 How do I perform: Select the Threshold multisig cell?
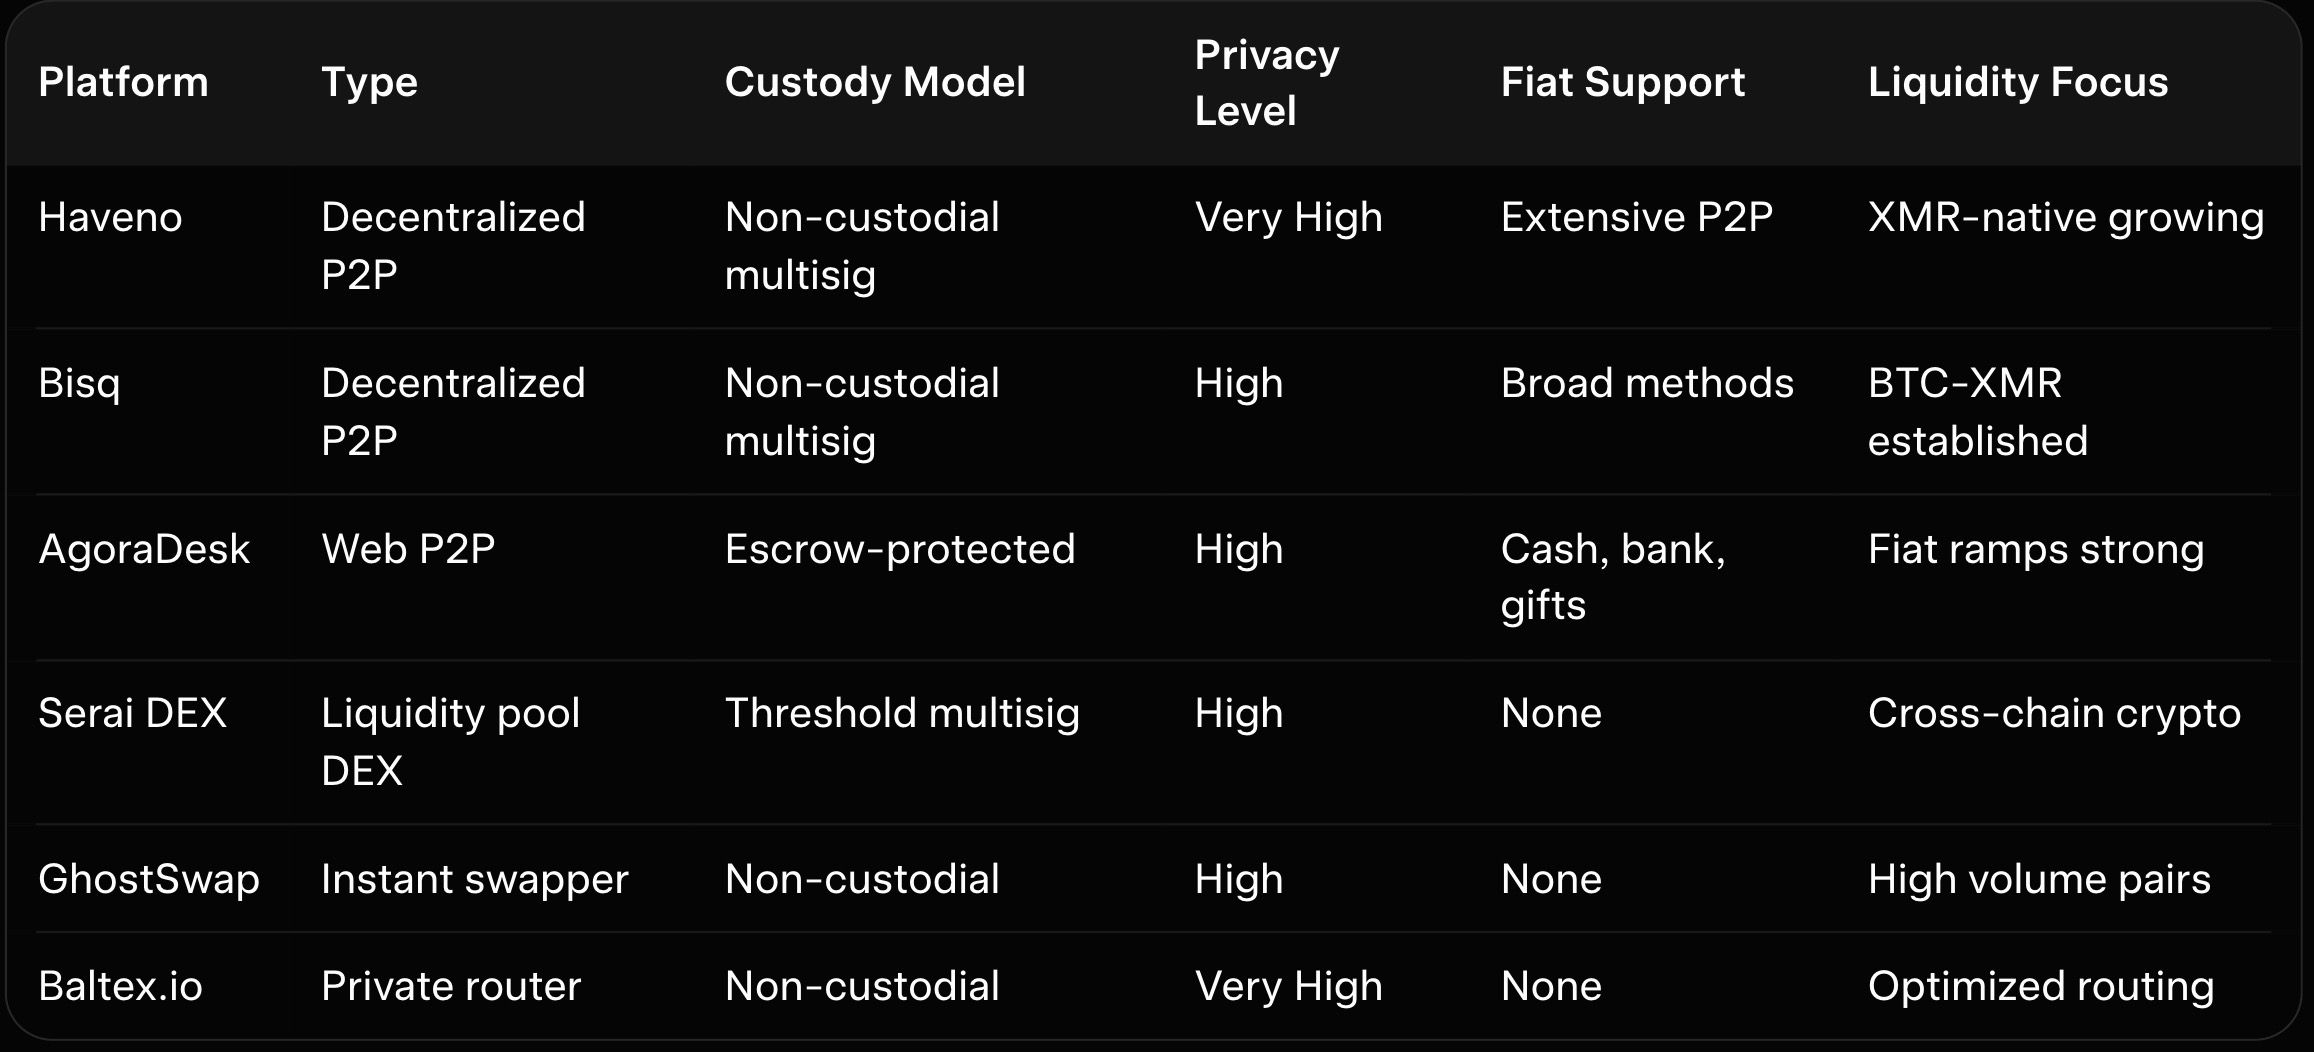coord(902,713)
